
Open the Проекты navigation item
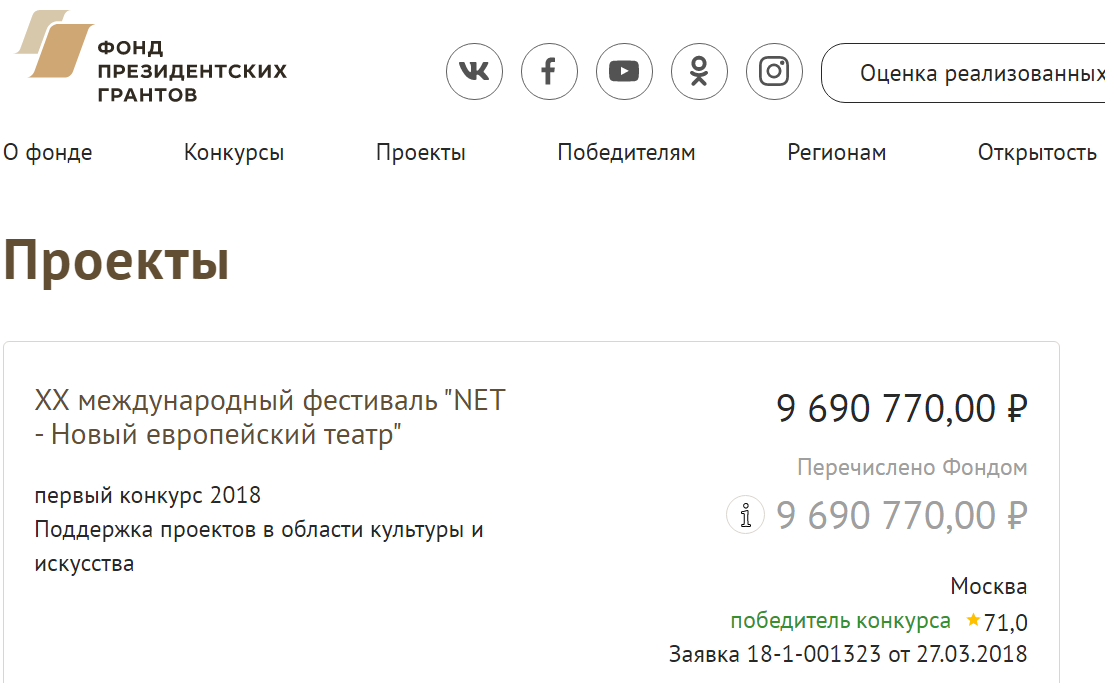[420, 152]
